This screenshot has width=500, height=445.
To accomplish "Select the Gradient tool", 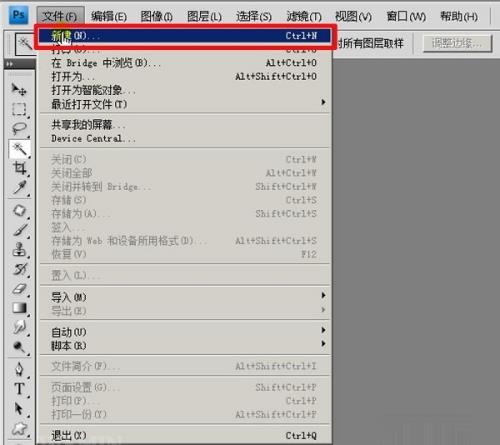I will 19,308.
